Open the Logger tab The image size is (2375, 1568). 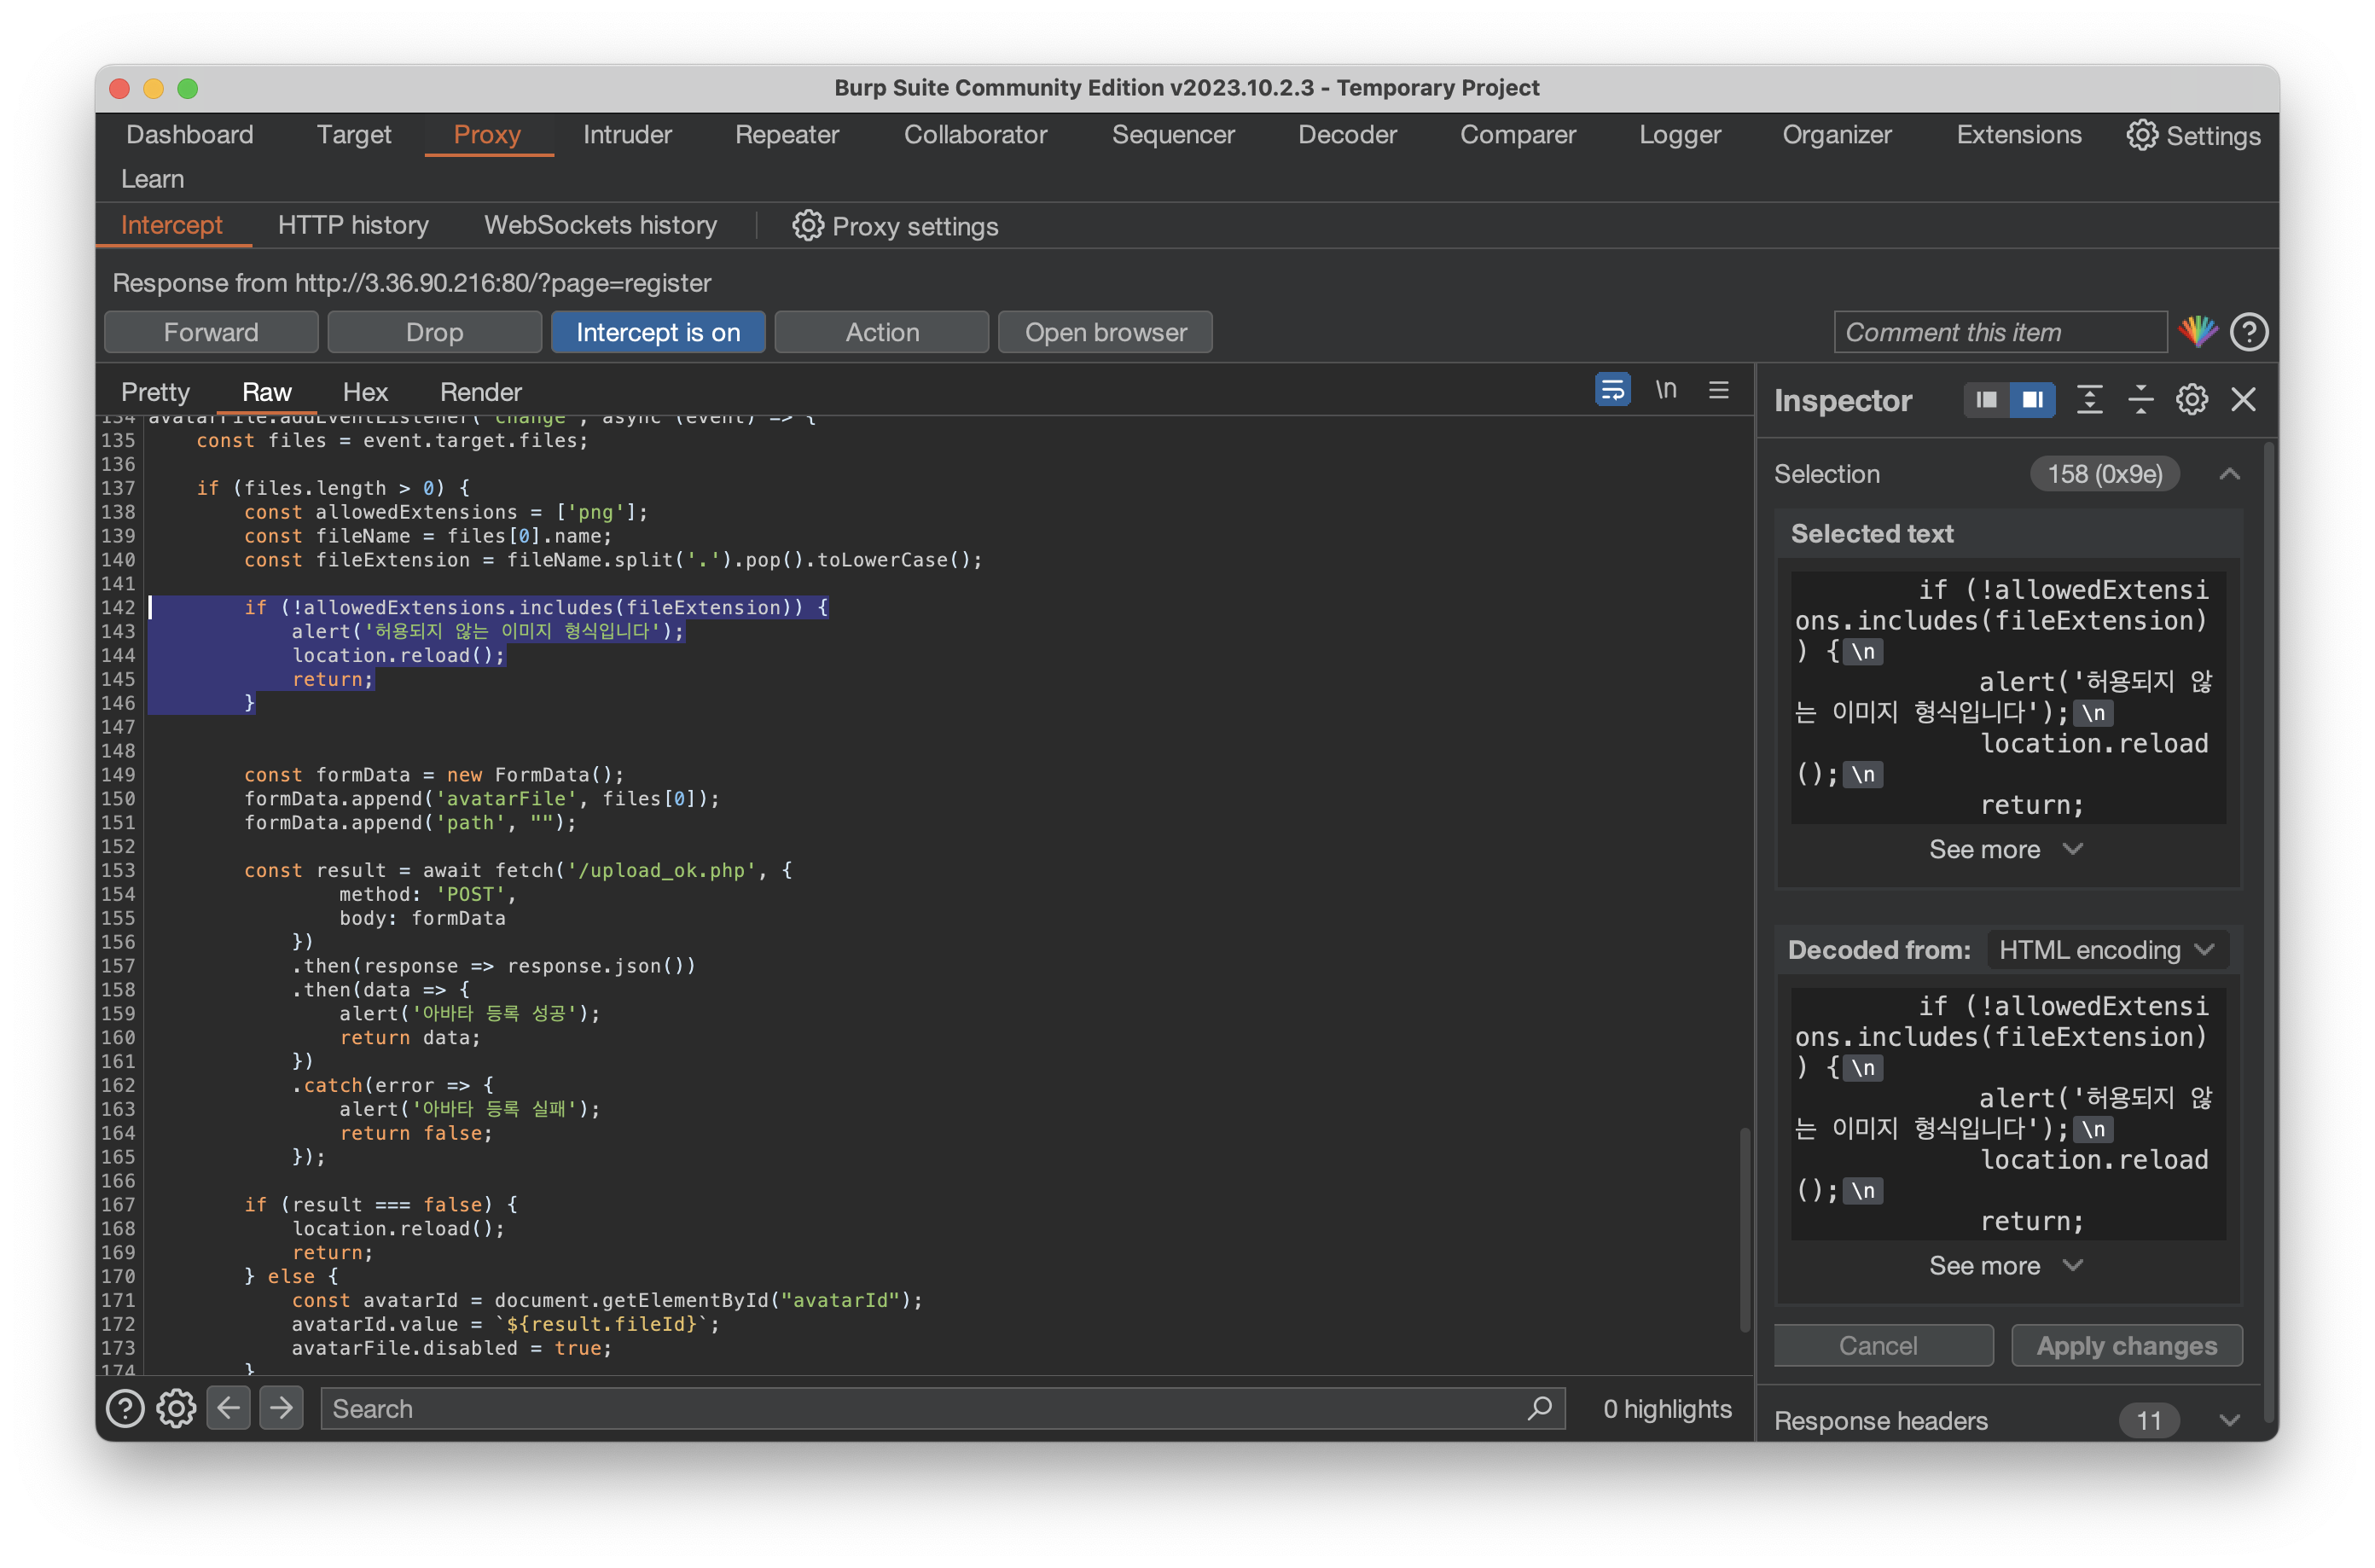click(1680, 135)
